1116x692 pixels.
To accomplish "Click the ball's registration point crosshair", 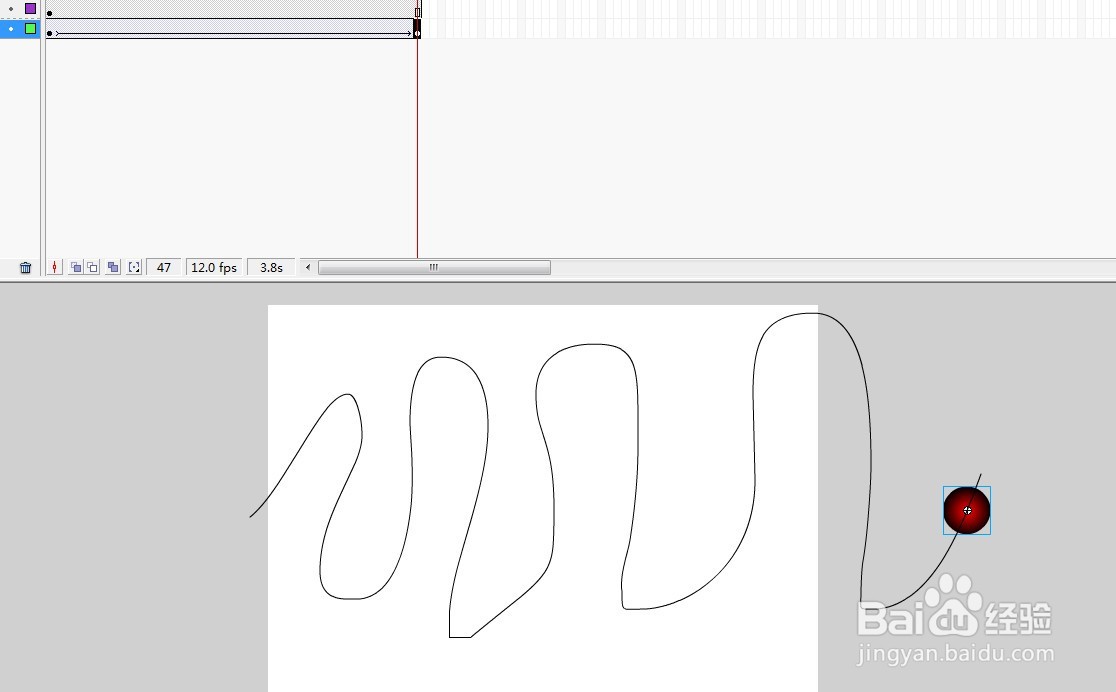I will [967, 510].
